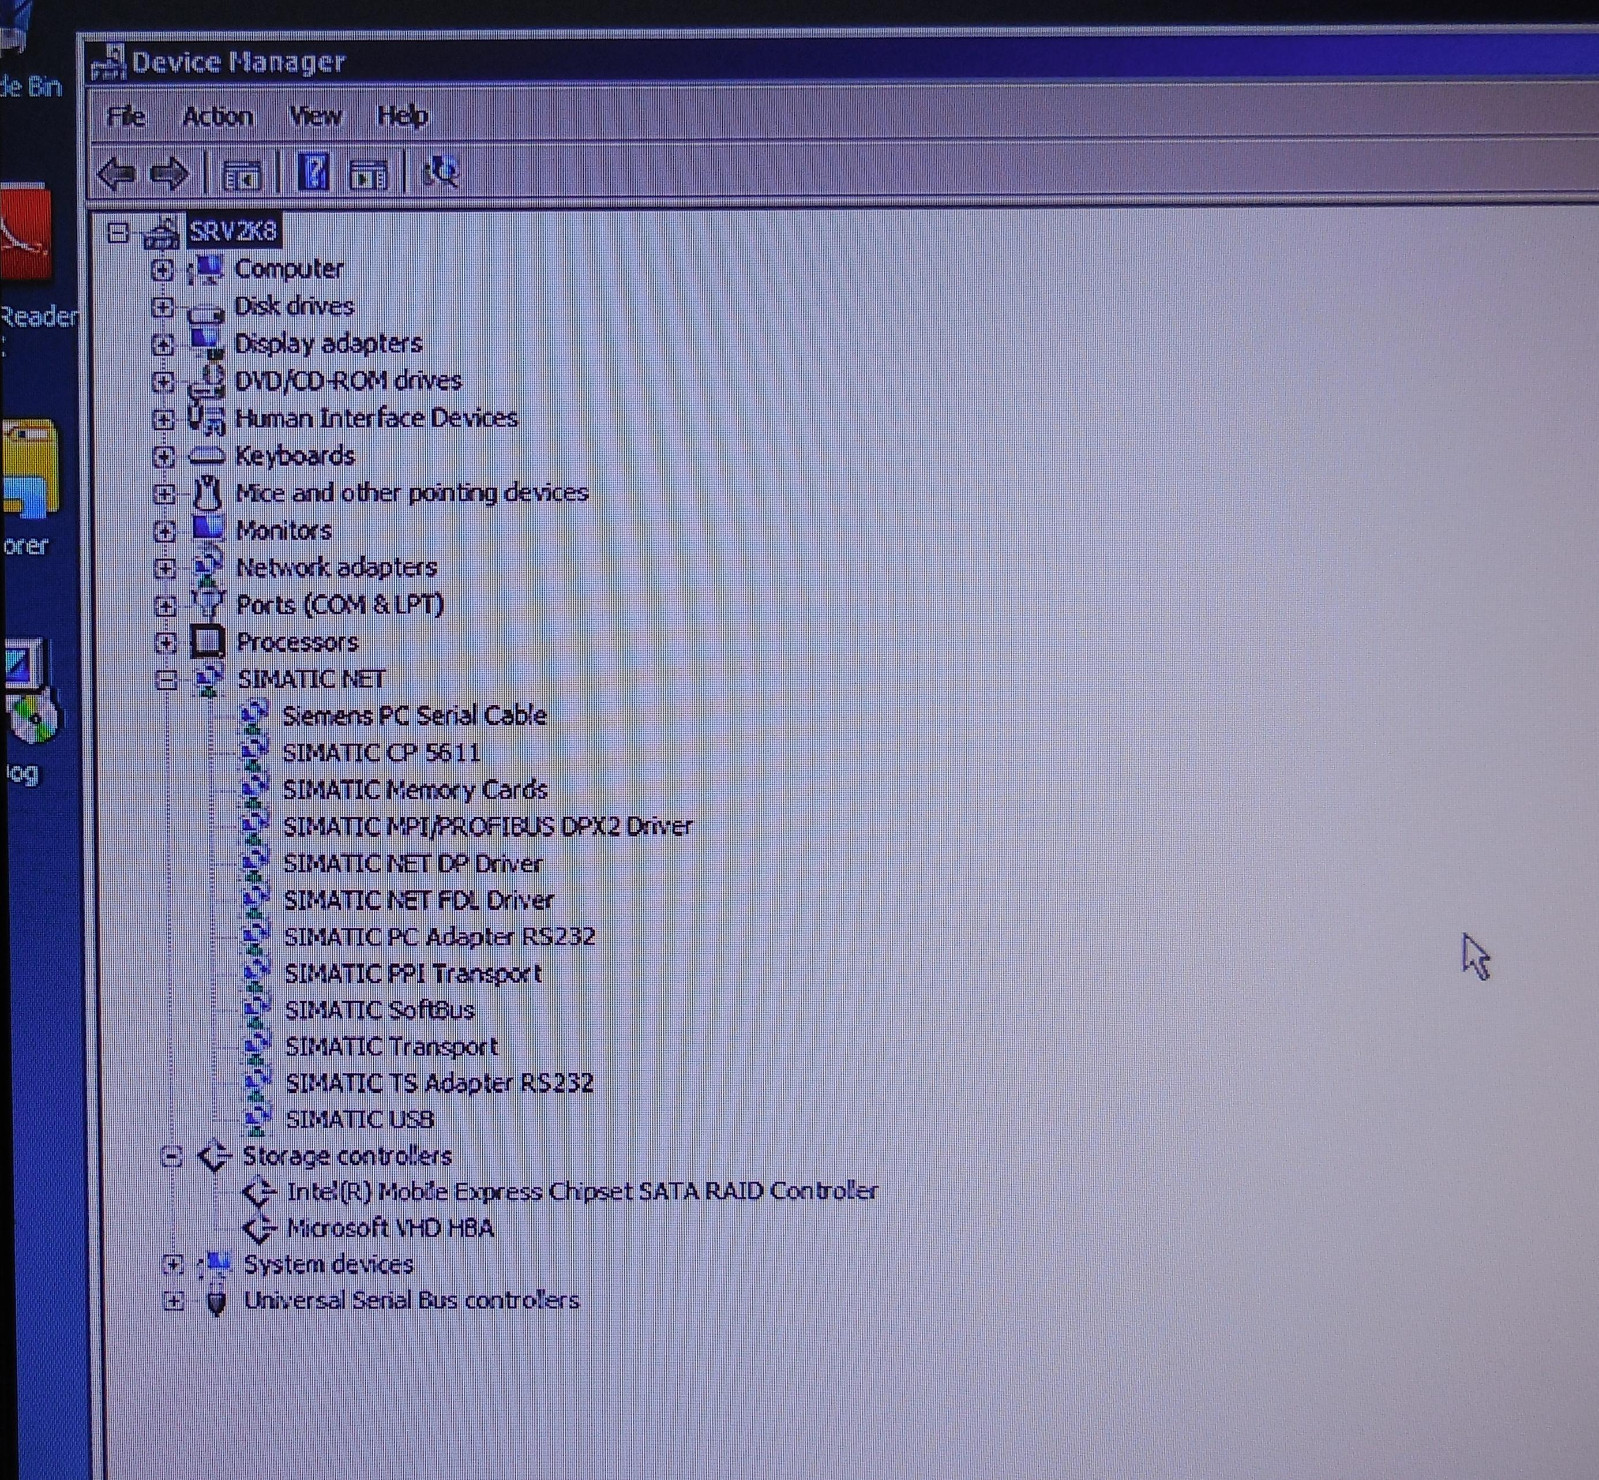Open the View menu
This screenshot has width=1599, height=1480.
[x=315, y=117]
